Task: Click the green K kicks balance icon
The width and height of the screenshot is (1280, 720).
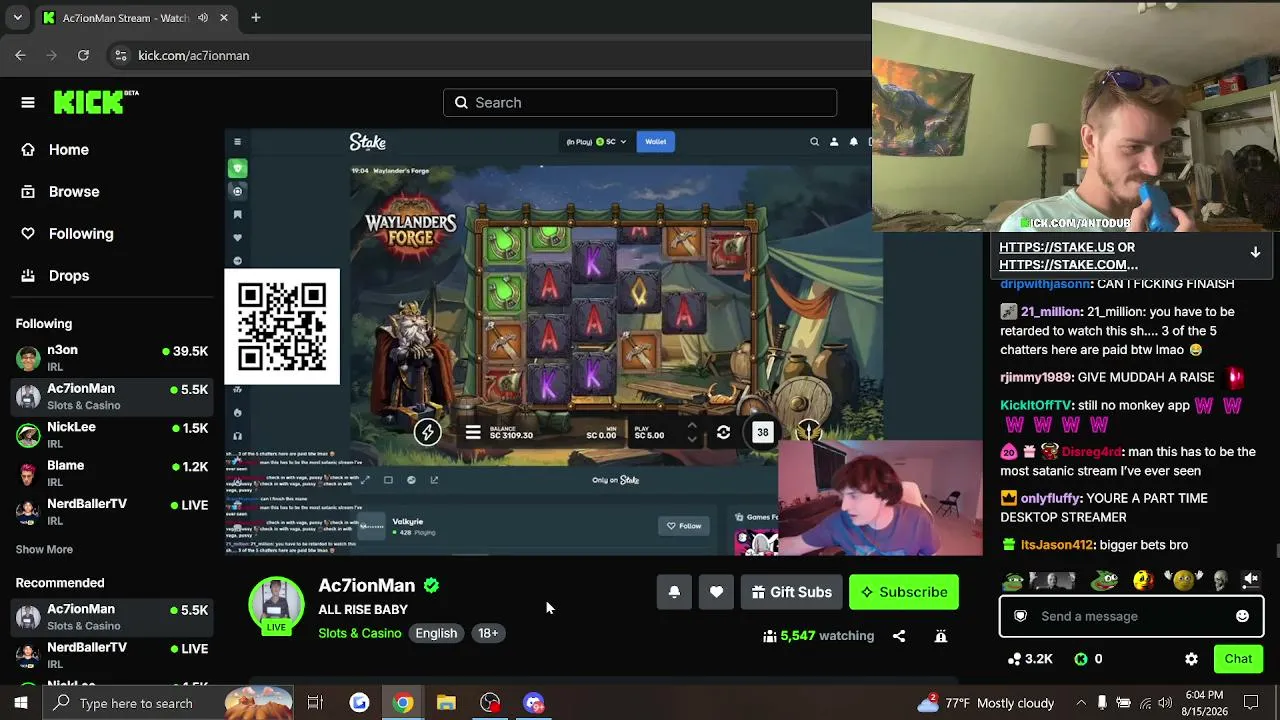Action: click(x=1081, y=659)
